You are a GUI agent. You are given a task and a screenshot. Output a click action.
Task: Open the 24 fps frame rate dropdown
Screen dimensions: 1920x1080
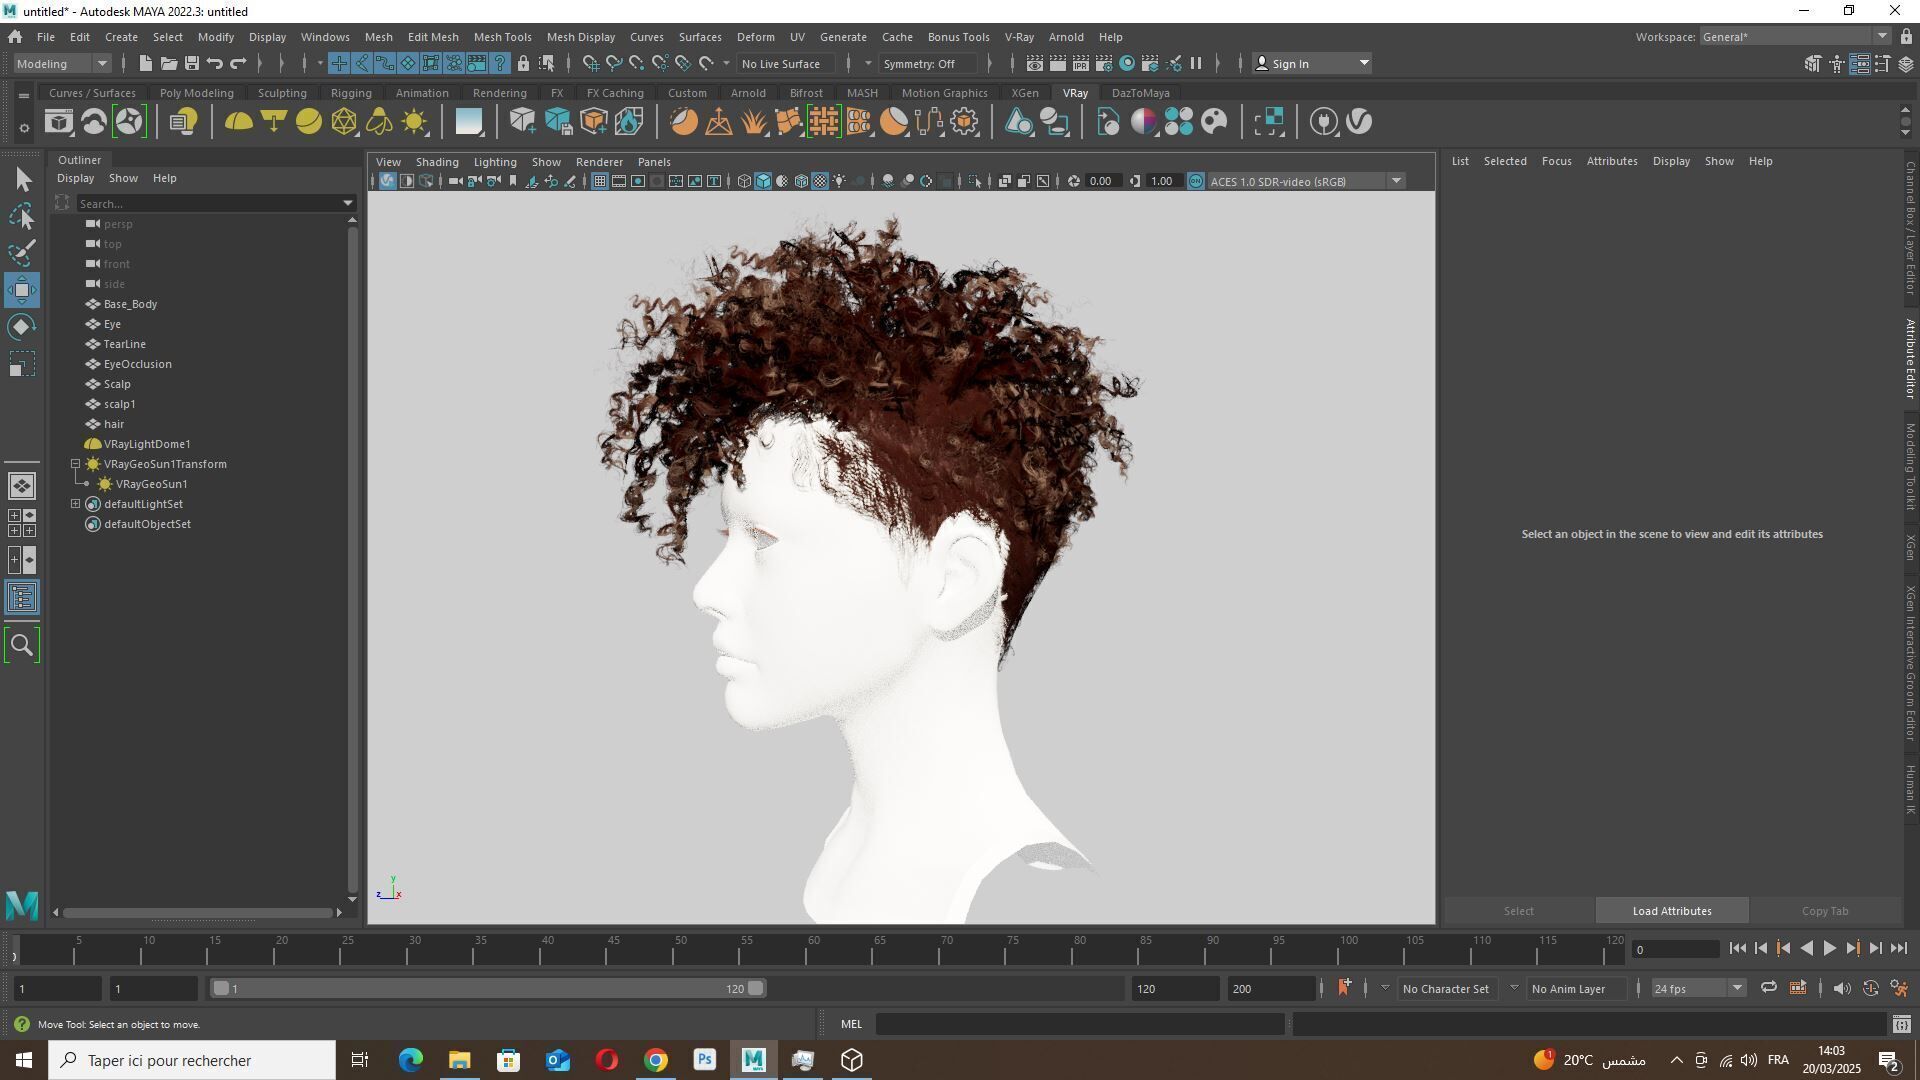(x=1697, y=988)
